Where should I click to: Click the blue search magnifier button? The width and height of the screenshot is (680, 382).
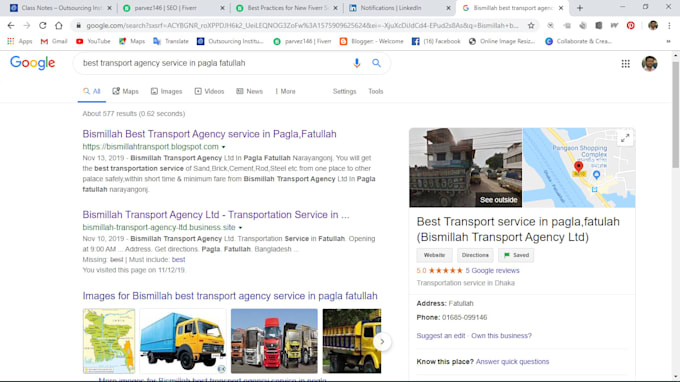[x=376, y=63]
